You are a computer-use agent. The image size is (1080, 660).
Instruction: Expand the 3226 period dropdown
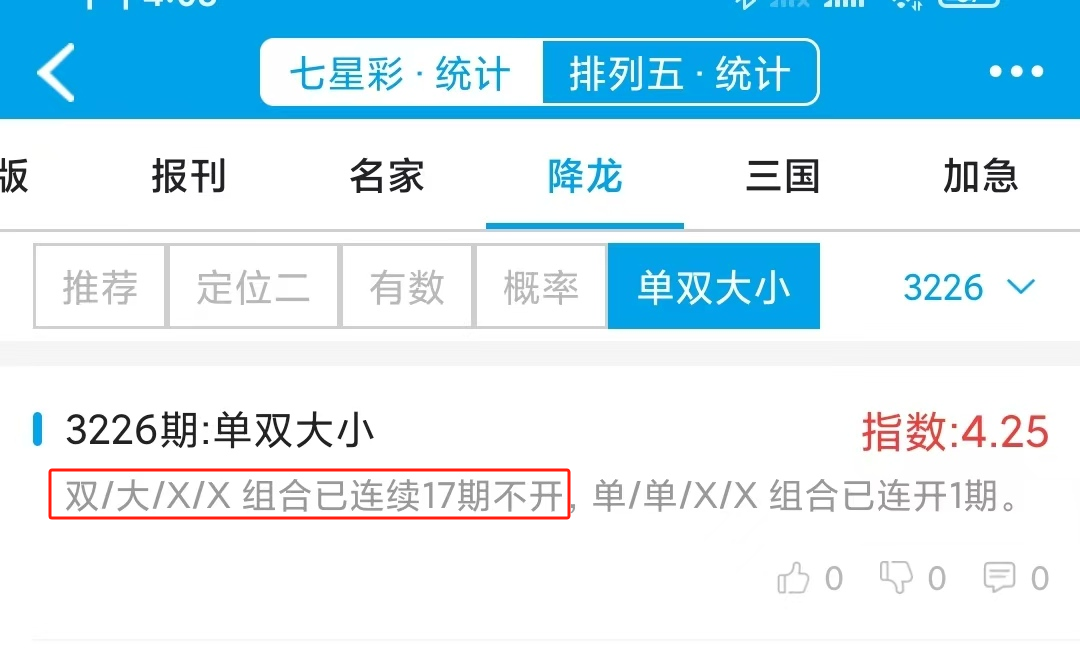tap(969, 287)
